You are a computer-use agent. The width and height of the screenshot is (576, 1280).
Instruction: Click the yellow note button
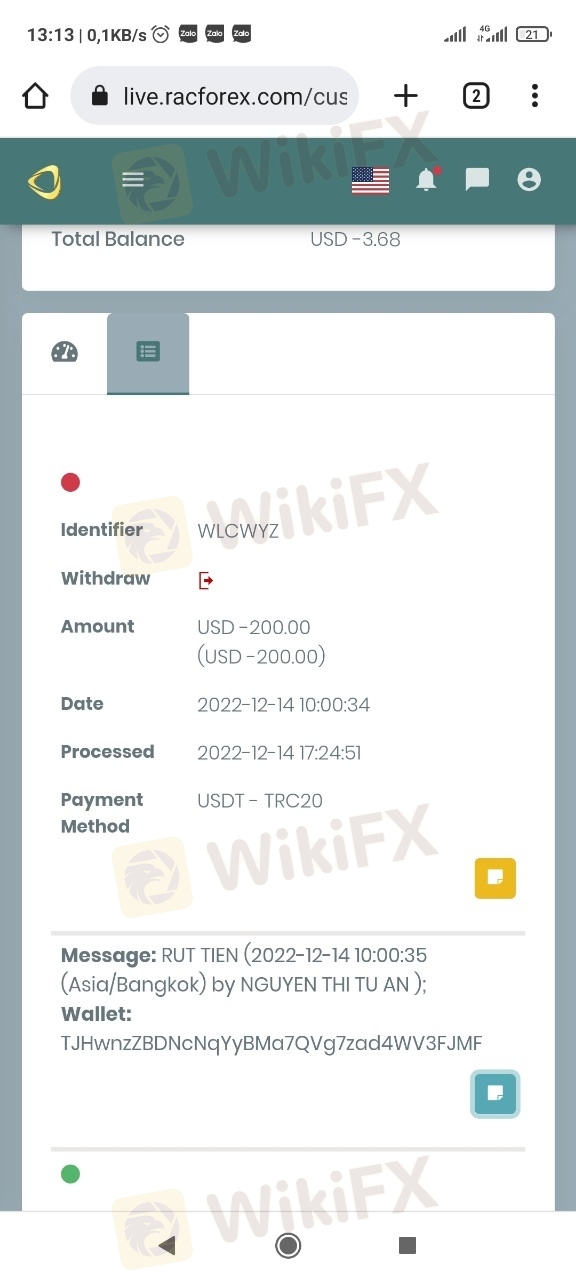pos(495,878)
